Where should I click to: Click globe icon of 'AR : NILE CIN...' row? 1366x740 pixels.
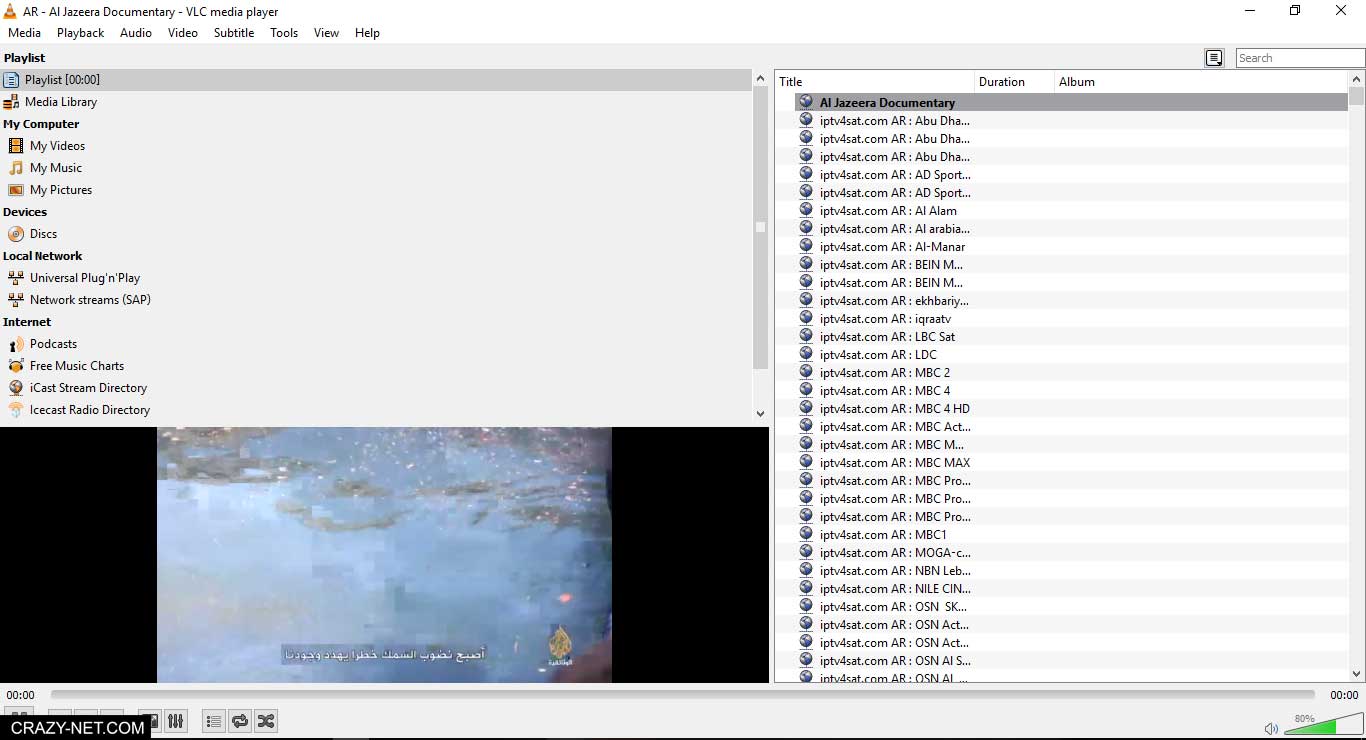[806, 588]
